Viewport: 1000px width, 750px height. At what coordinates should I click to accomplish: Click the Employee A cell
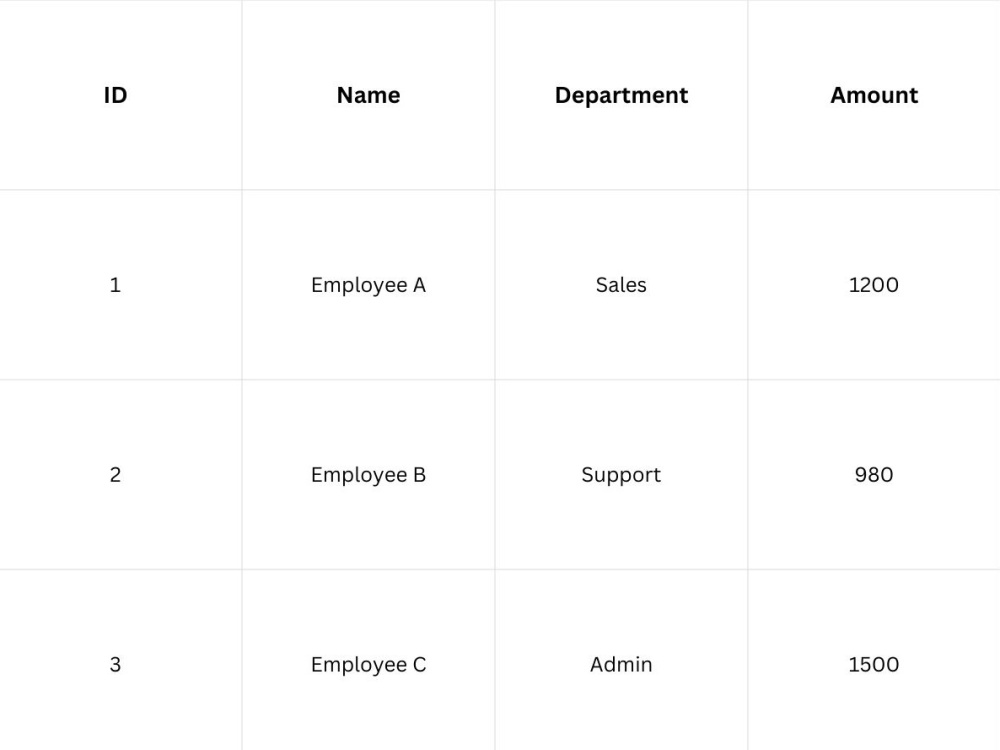(x=368, y=284)
